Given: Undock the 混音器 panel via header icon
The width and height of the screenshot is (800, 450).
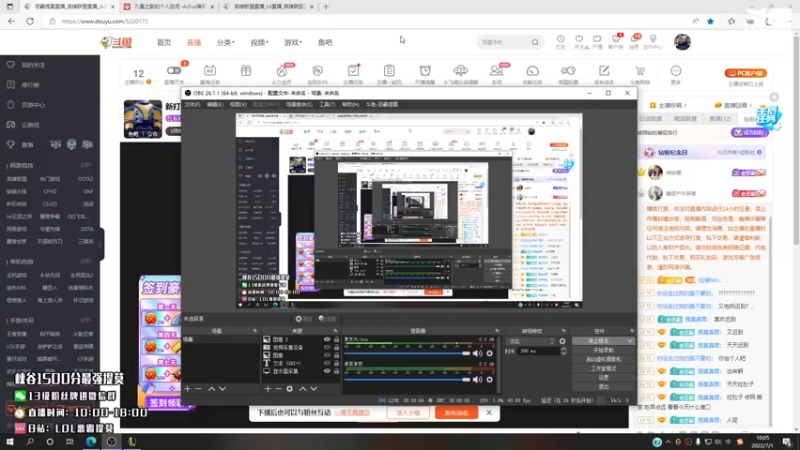Looking at the screenshot, I should point(497,331).
